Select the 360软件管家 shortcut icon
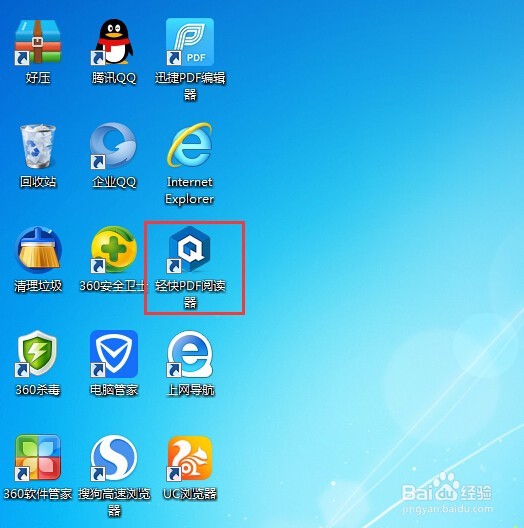 (38, 458)
